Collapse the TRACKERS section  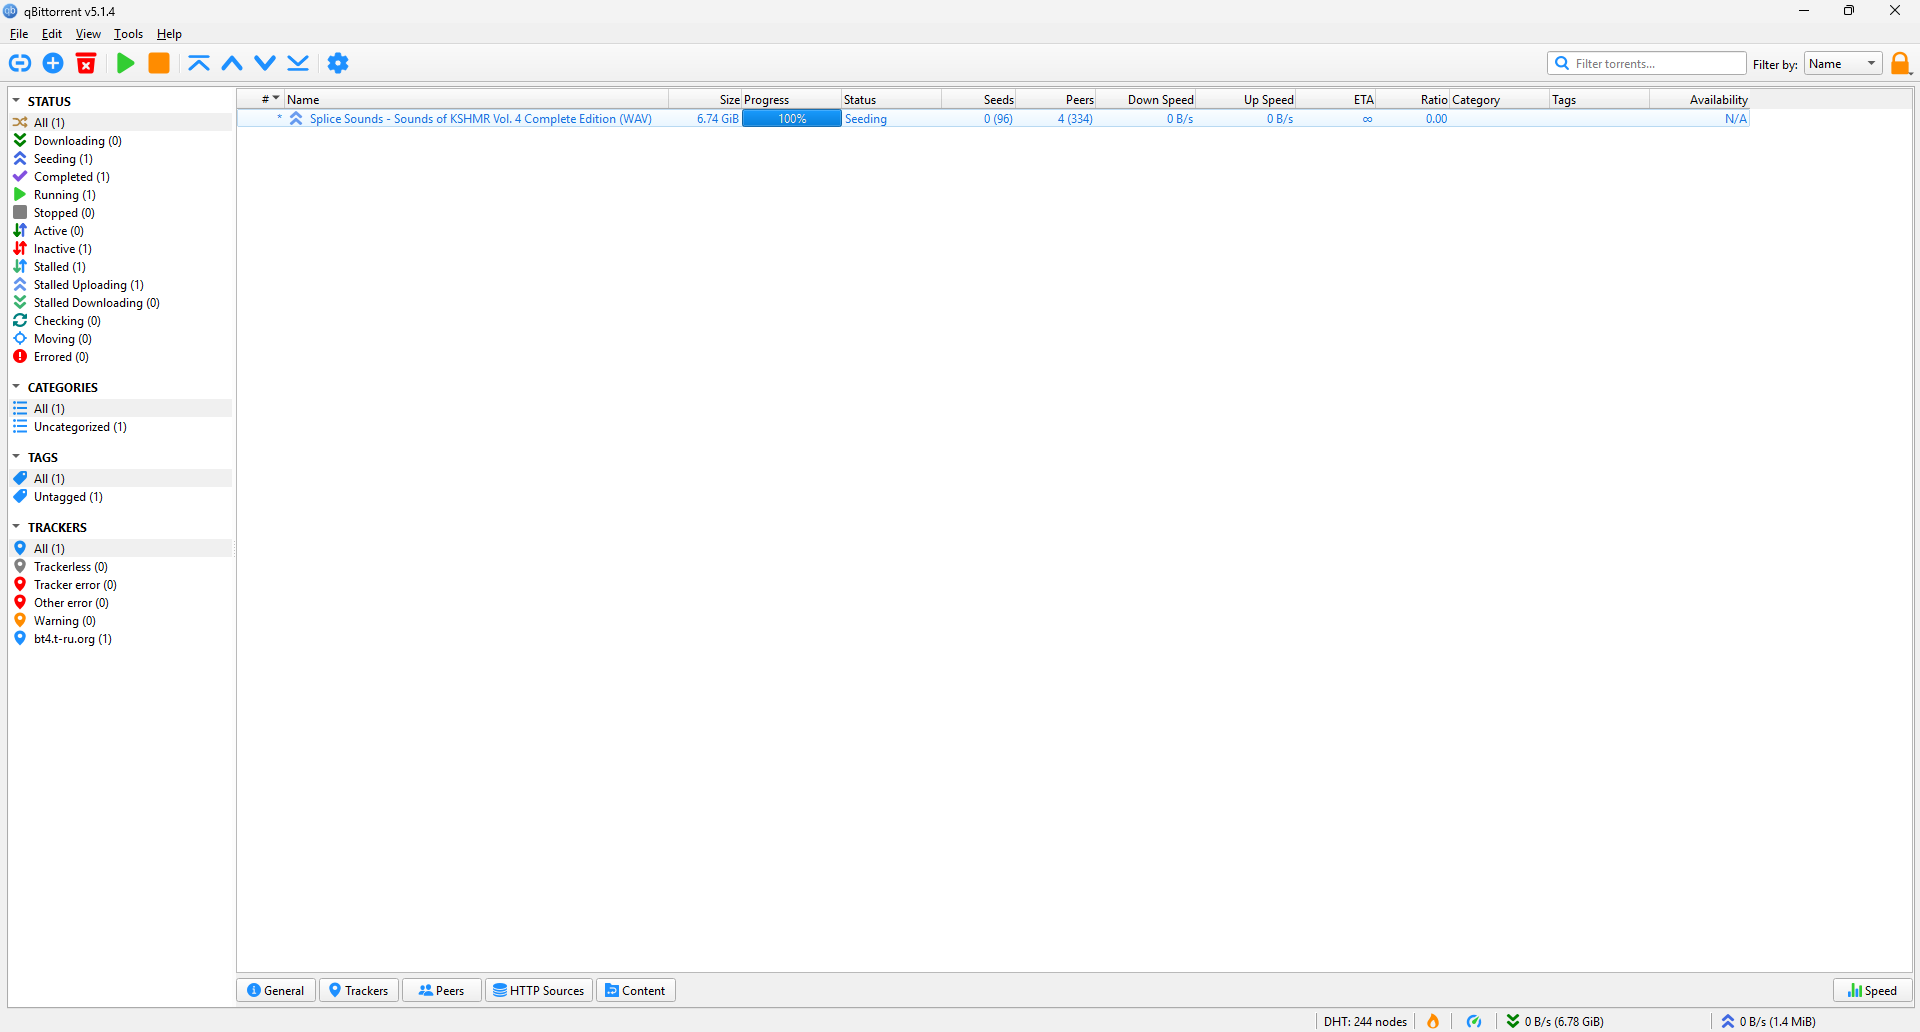(16, 527)
